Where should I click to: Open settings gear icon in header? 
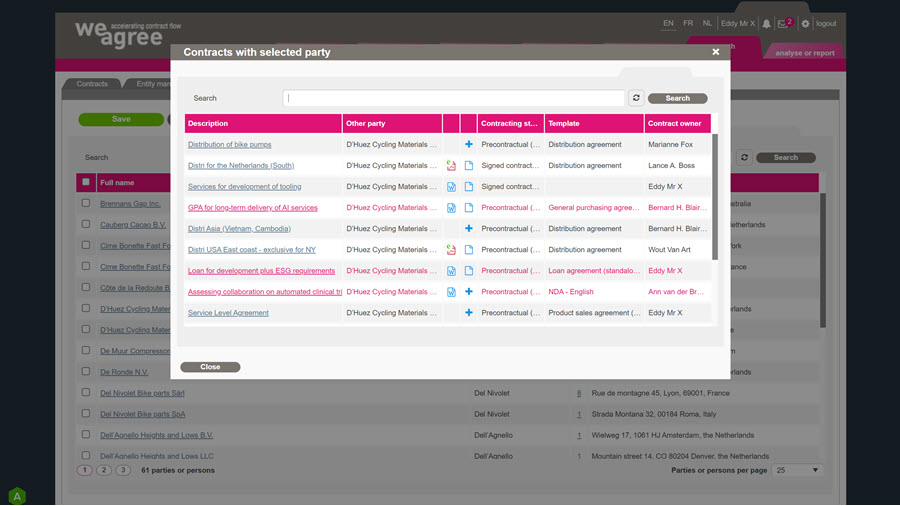(x=805, y=24)
